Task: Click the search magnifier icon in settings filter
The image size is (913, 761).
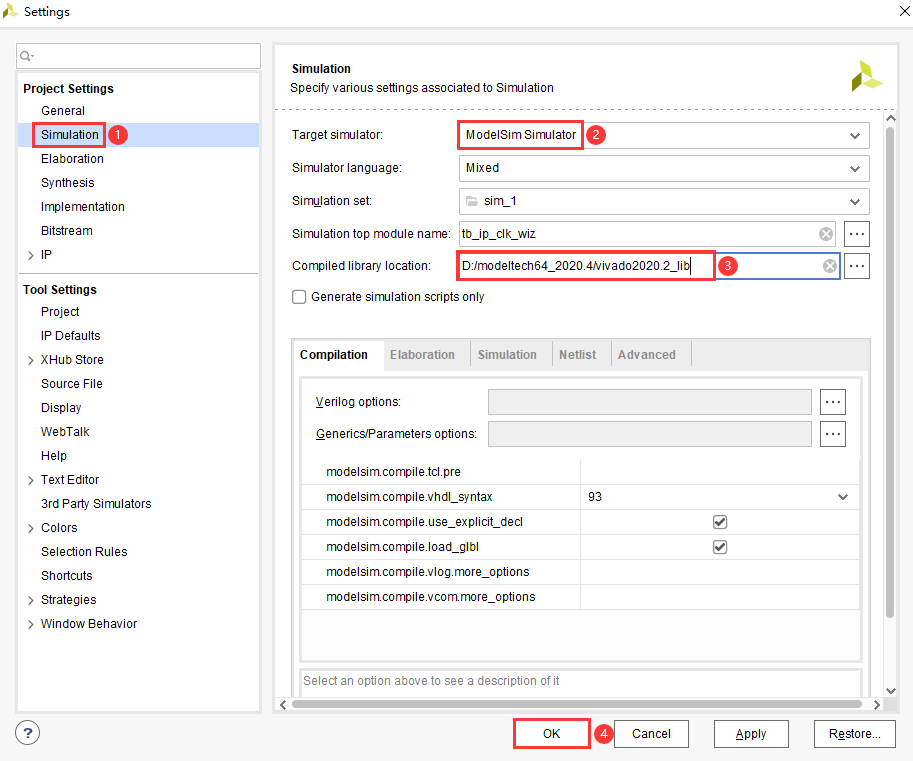Action: pyautogui.click(x=26, y=56)
